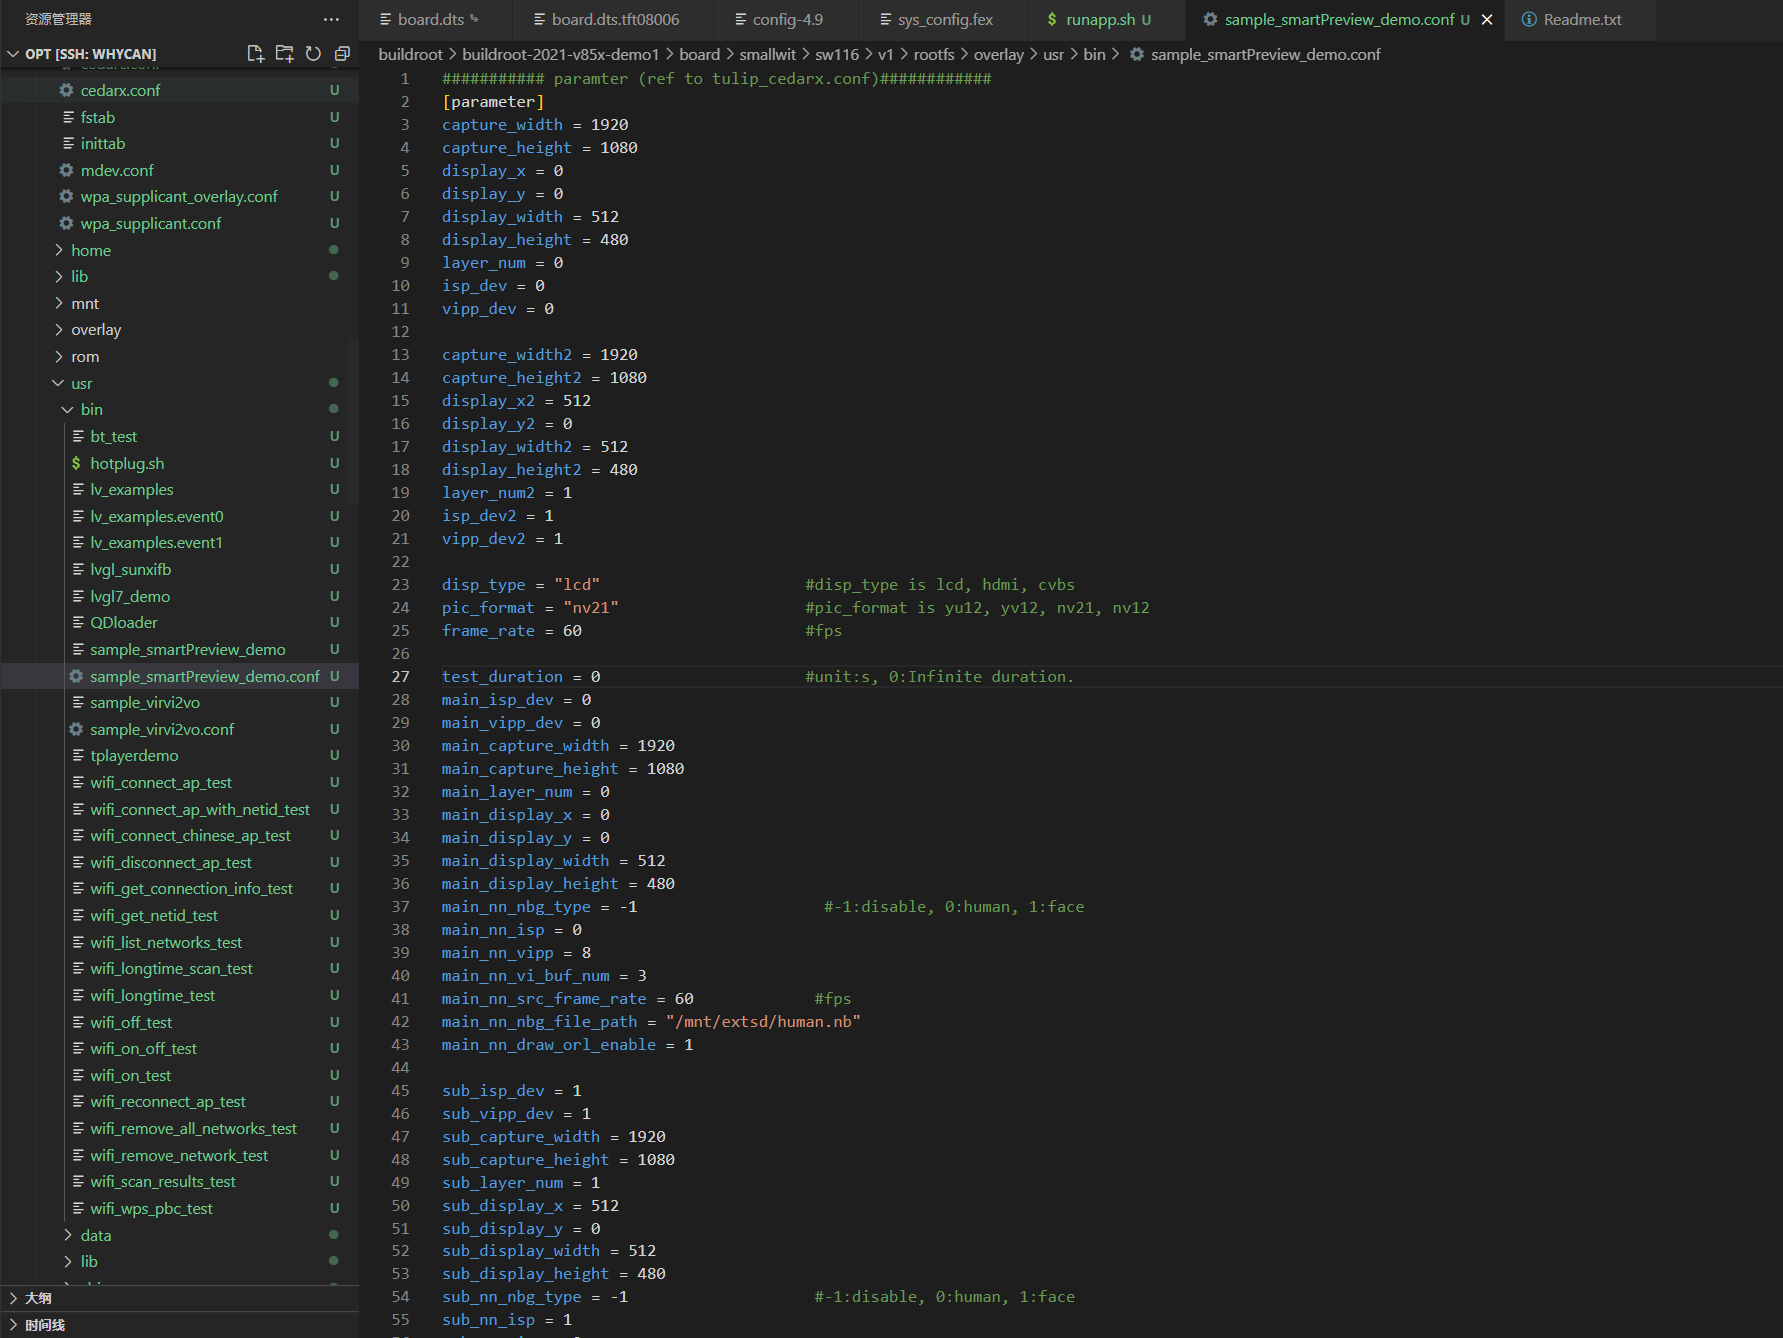The height and width of the screenshot is (1338, 1783).
Task: Switch to the runapp.sh tab
Action: click(x=1099, y=20)
